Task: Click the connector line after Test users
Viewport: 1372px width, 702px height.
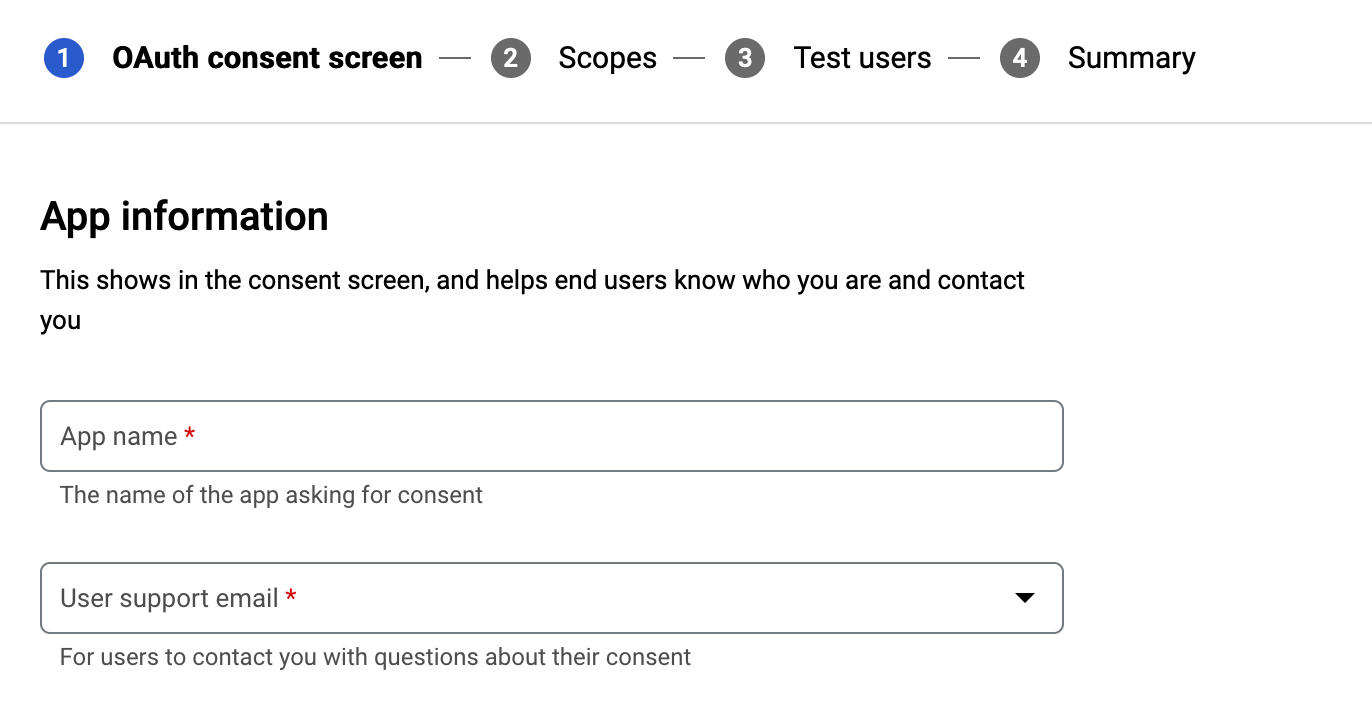Action: pyautogui.click(x=964, y=58)
